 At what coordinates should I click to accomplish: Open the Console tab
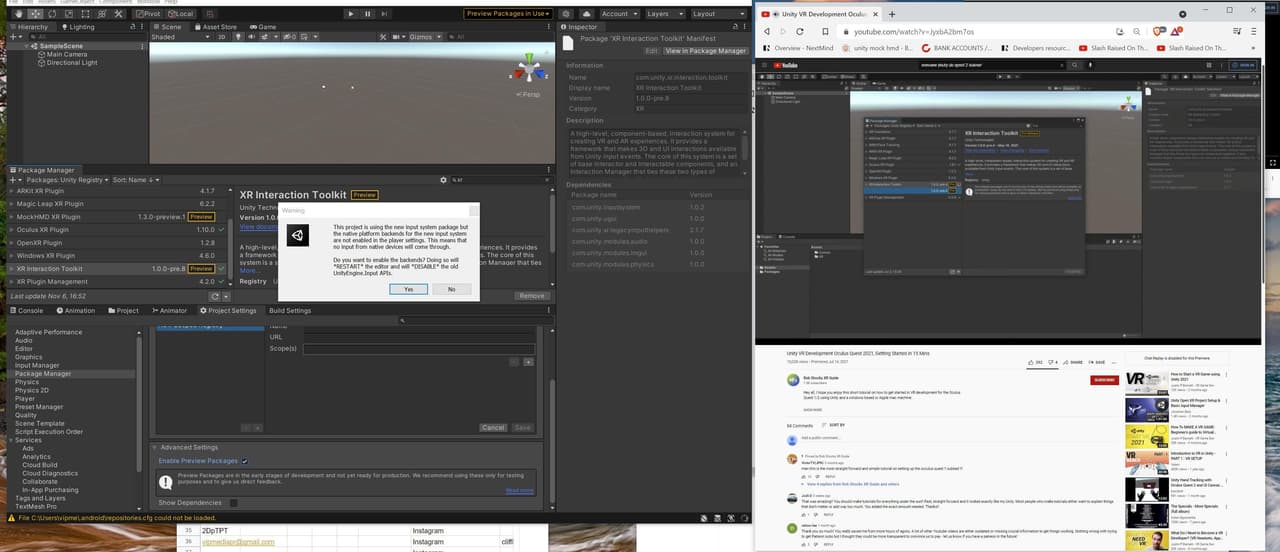[x=26, y=311]
